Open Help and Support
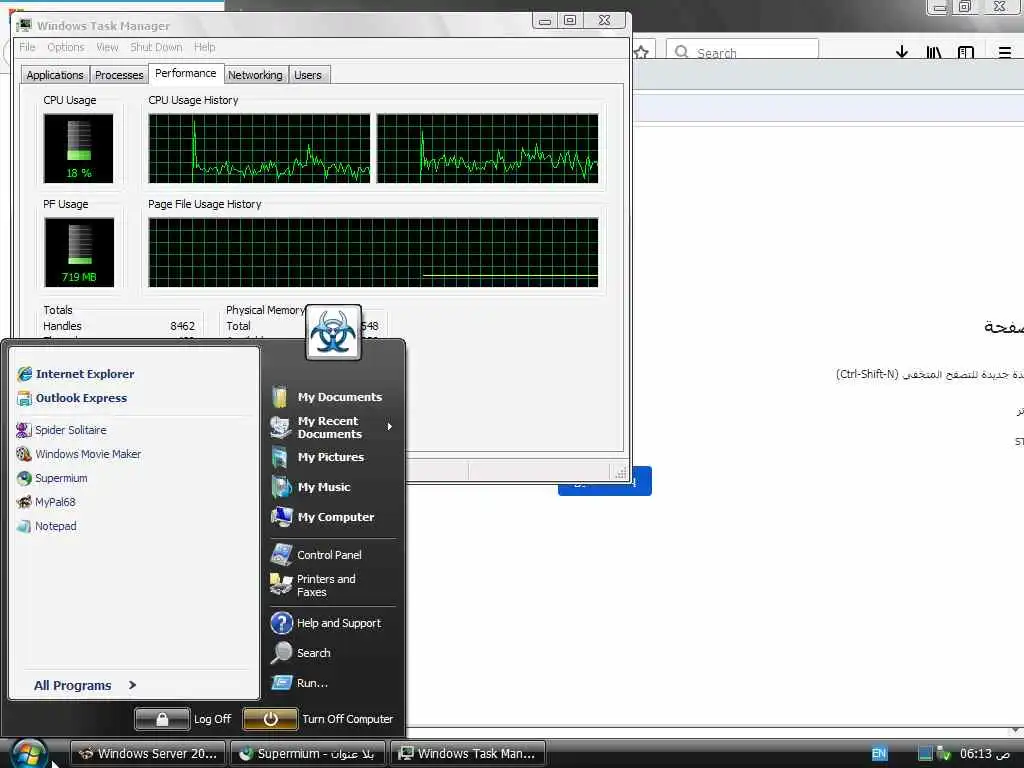1024x768 pixels. [x=326, y=623]
